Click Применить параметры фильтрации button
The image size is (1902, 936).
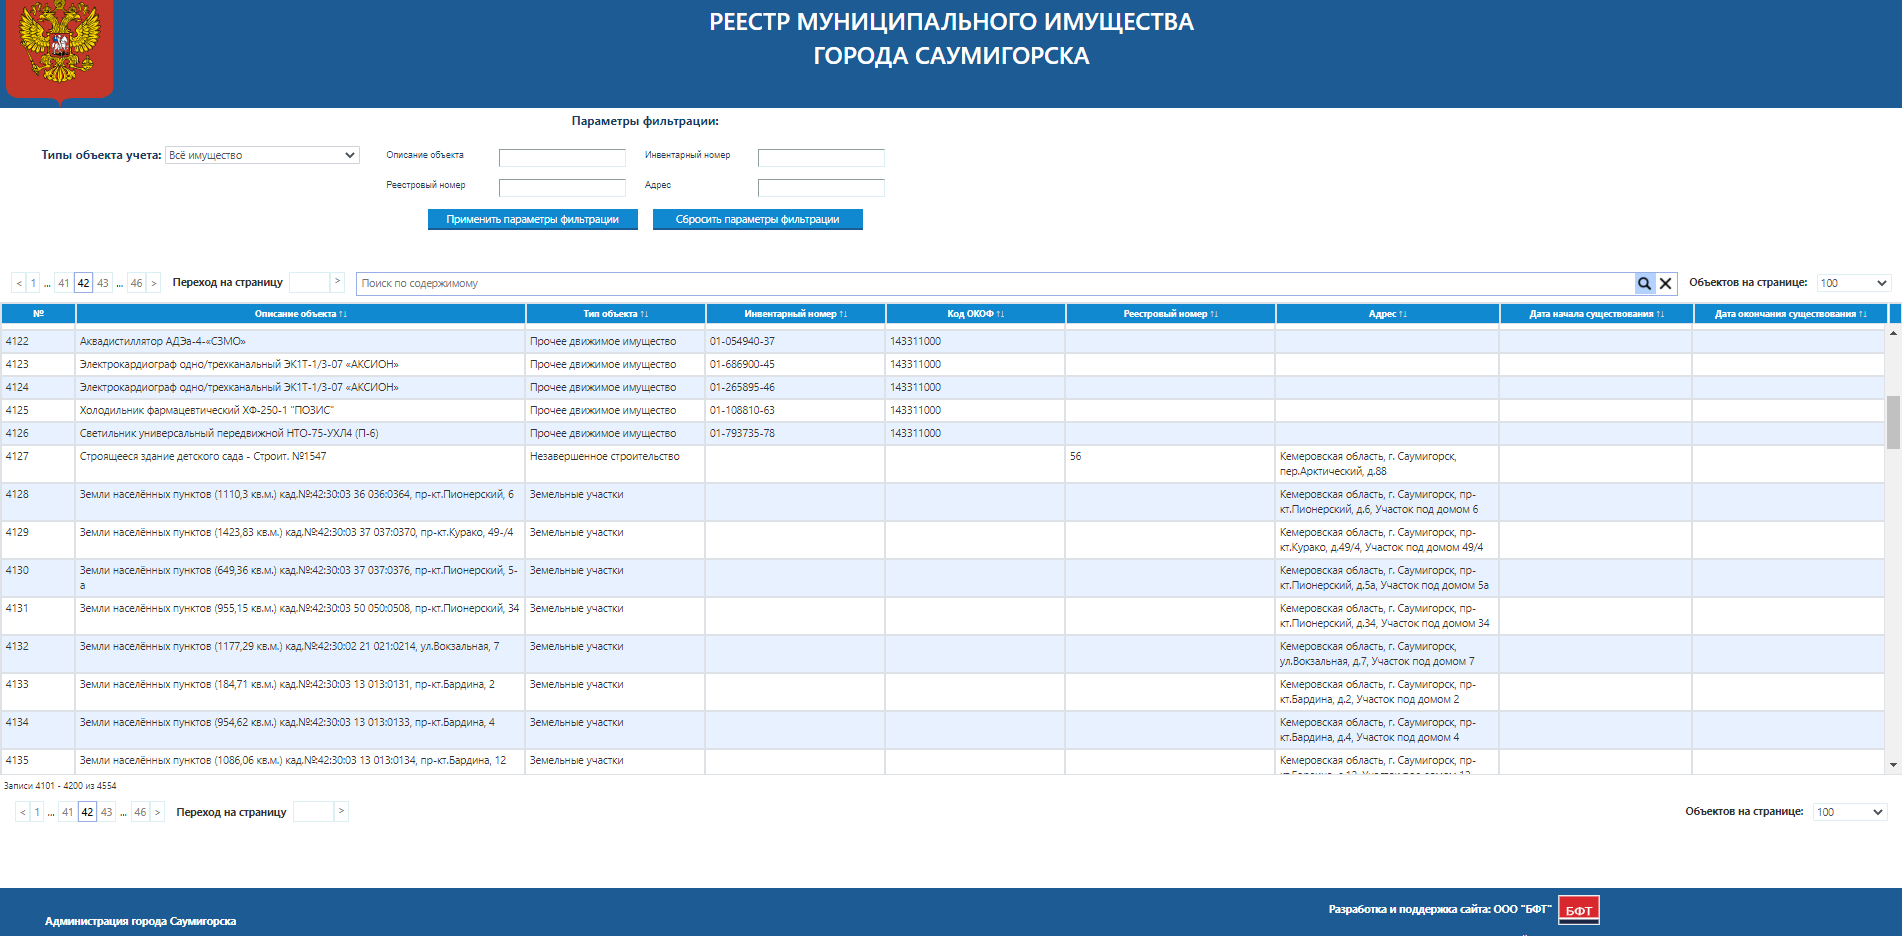533,219
